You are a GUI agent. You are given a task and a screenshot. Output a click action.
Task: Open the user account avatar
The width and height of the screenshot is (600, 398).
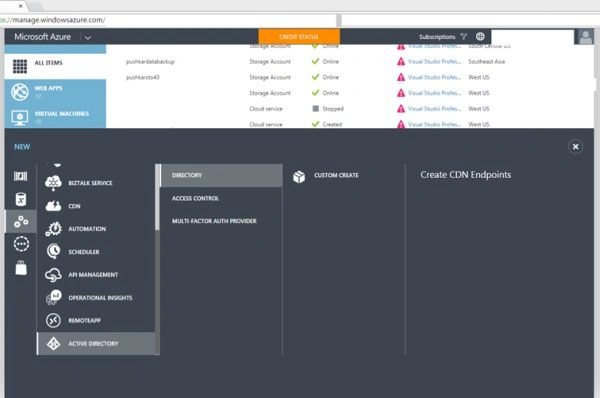(x=585, y=37)
